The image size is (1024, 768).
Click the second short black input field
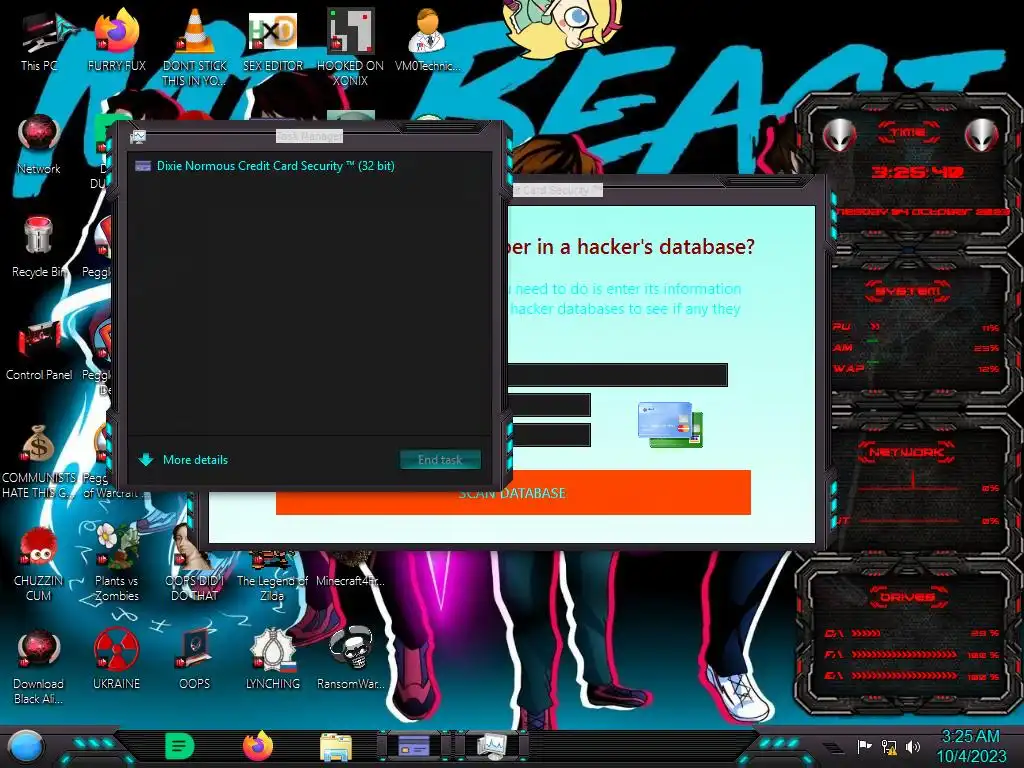pos(550,405)
